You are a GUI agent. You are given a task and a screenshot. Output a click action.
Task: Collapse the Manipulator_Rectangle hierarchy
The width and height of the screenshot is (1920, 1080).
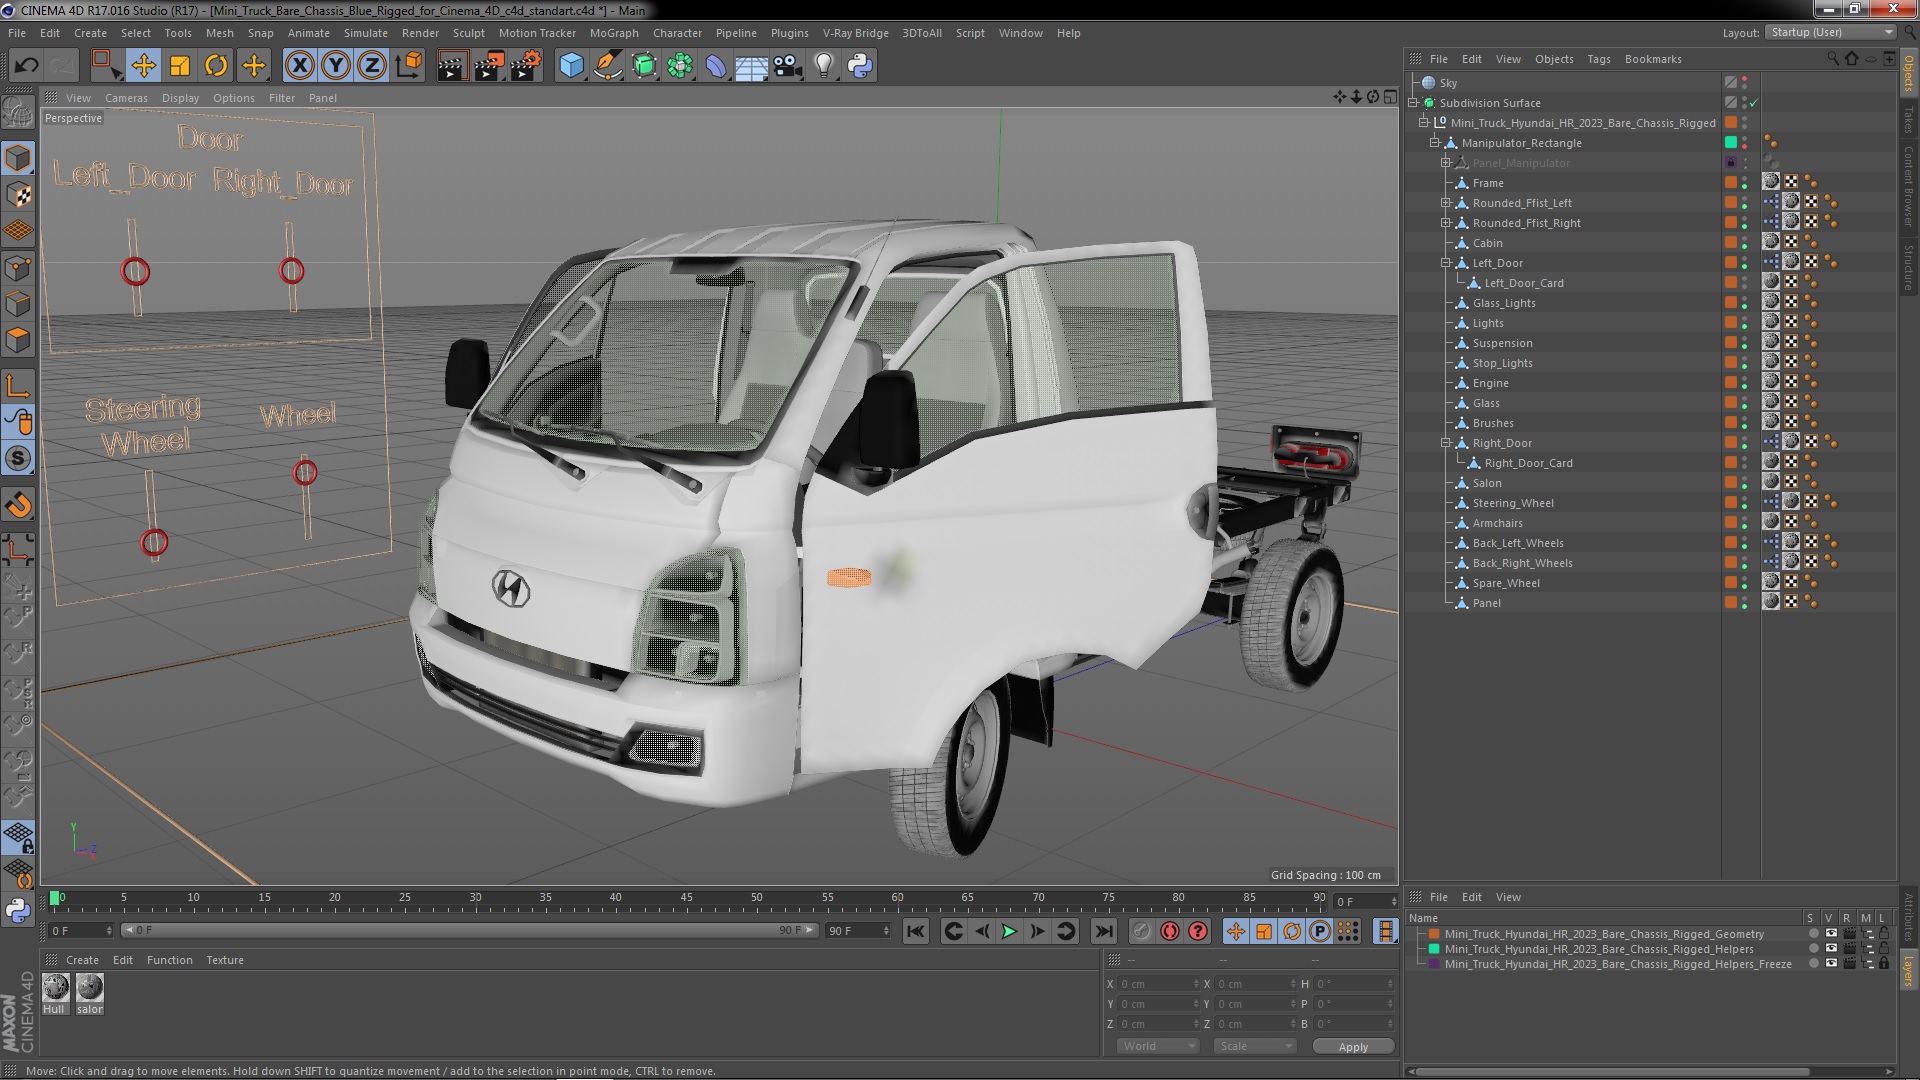tap(1434, 143)
